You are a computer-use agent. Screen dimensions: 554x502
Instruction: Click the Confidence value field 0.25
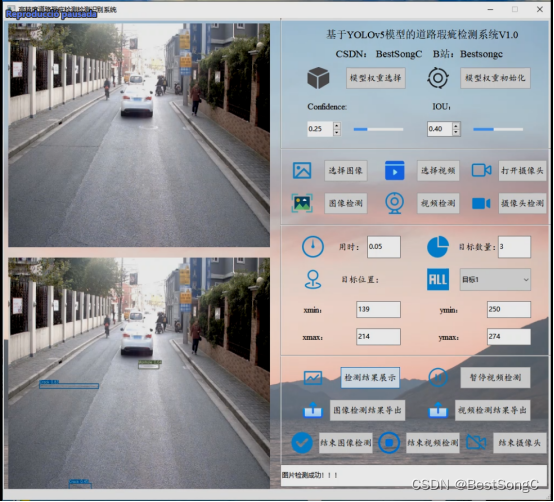(x=320, y=129)
